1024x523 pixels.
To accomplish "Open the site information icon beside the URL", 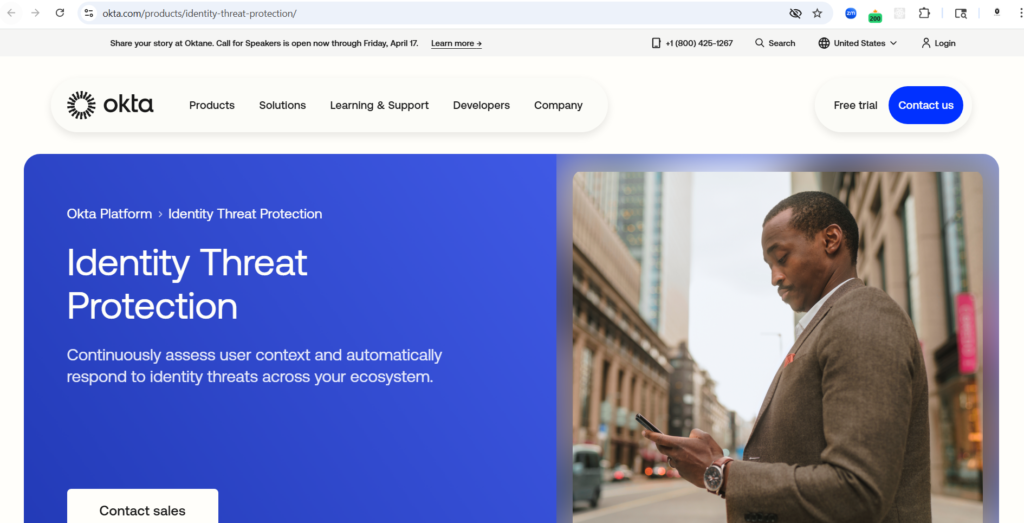I will coord(89,13).
